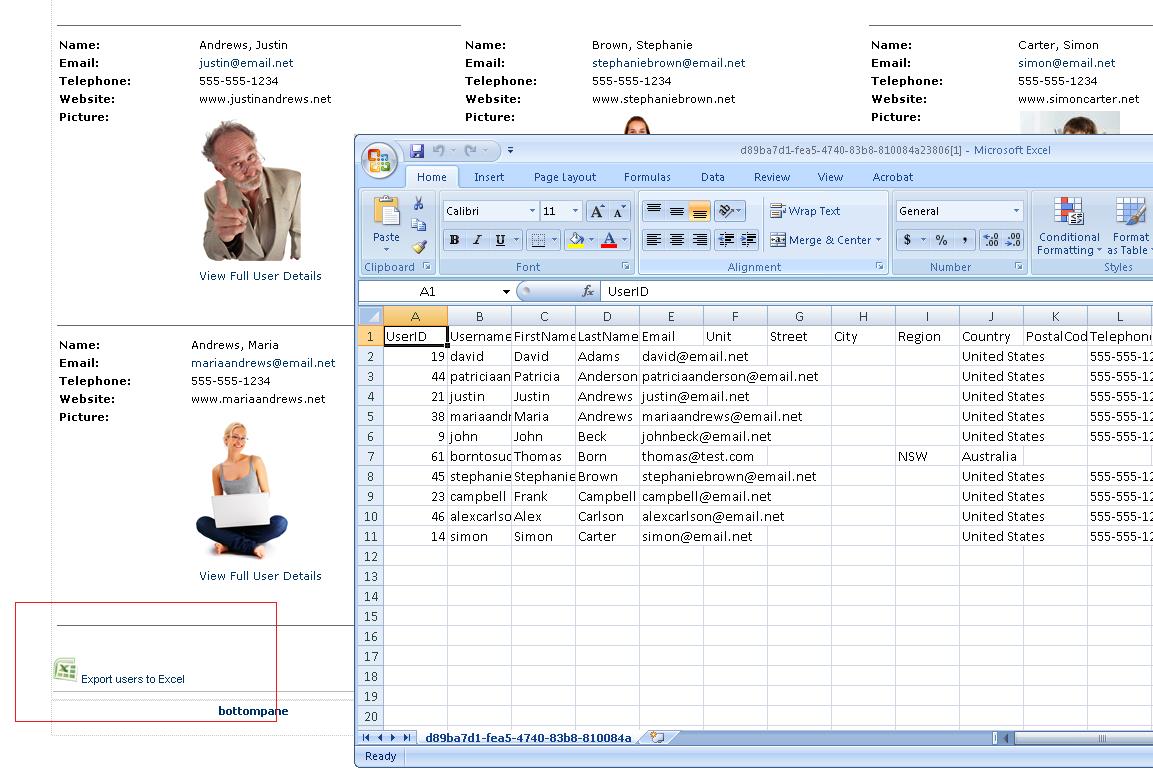Open the Data ribbon tab
Screen dimensions: 1153x771
coord(713,177)
